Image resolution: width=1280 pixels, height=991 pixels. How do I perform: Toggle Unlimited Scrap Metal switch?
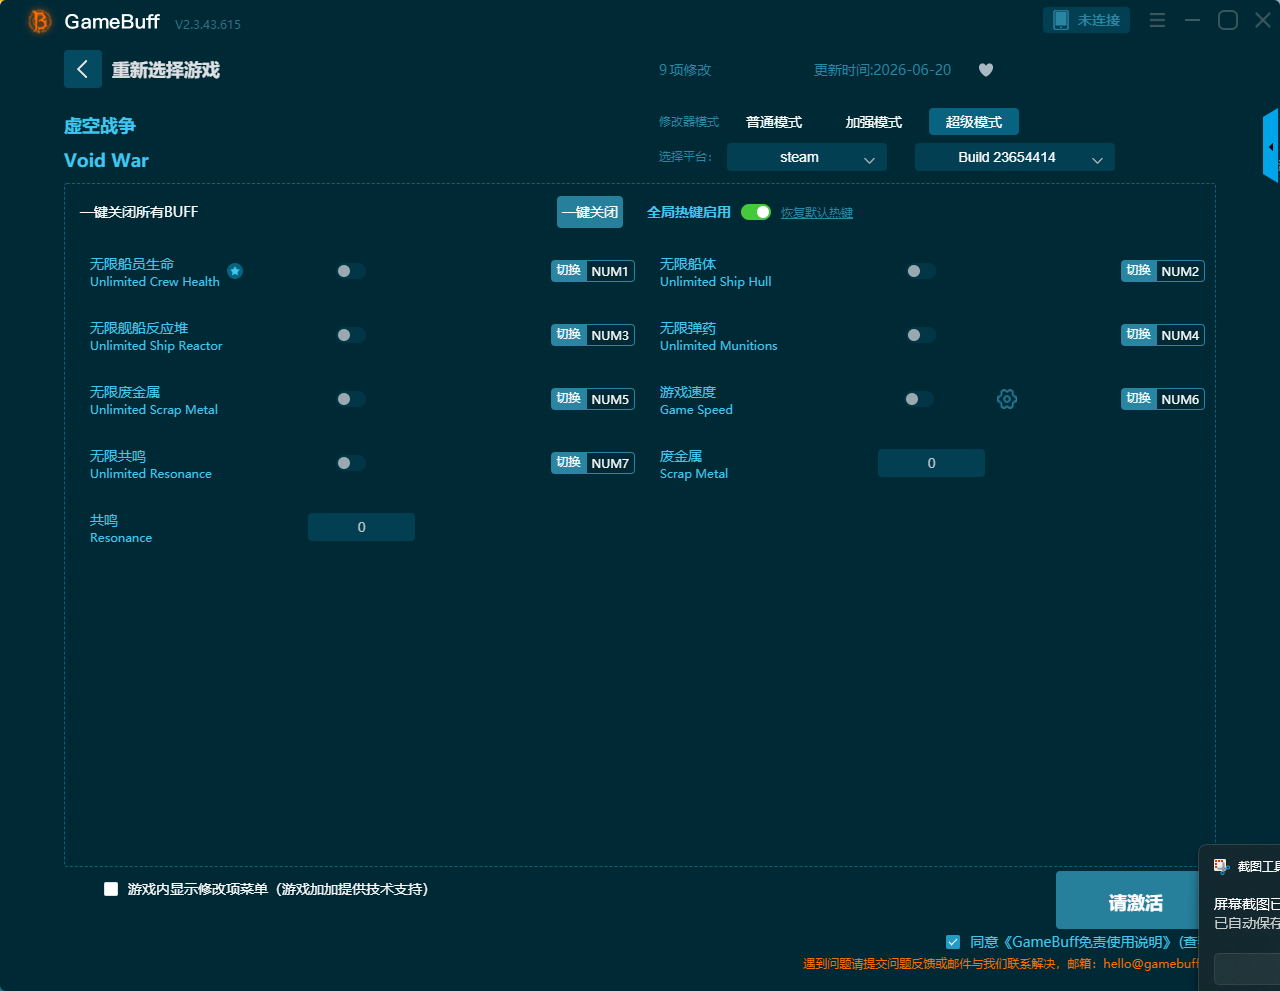coord(351,399)
